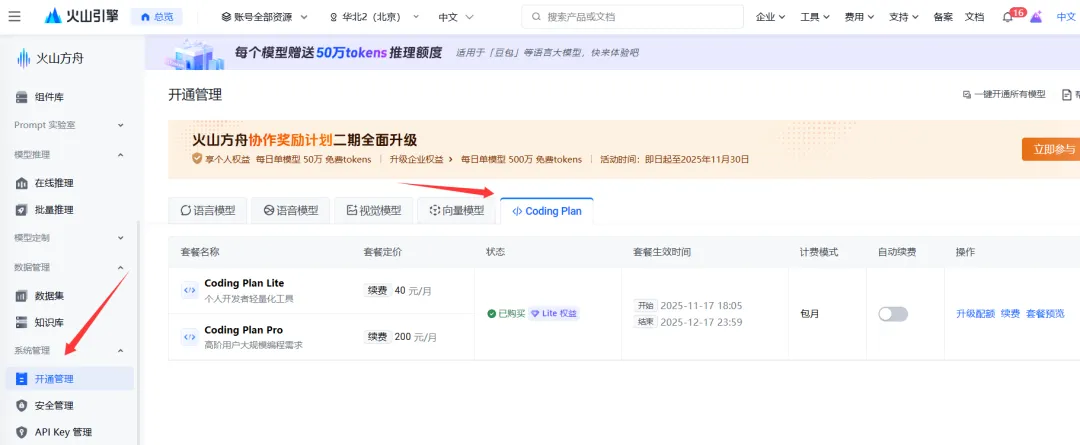Open 费用 menu

tap(860, 17)
